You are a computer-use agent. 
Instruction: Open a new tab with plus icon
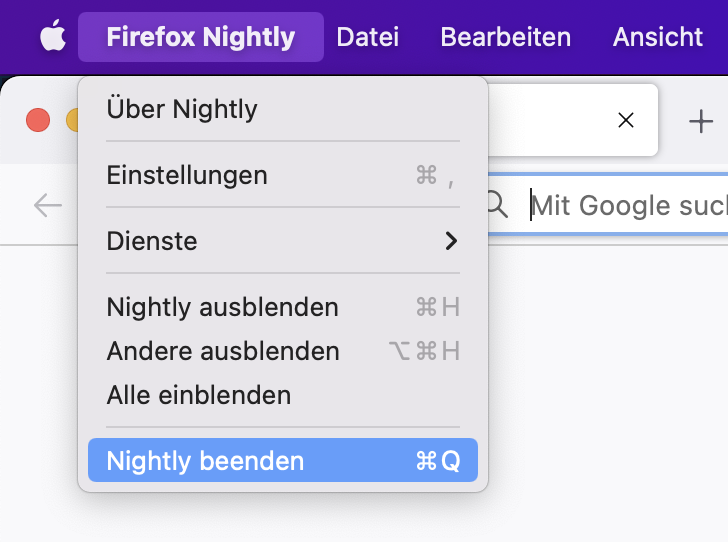click(x=700, y=121)
